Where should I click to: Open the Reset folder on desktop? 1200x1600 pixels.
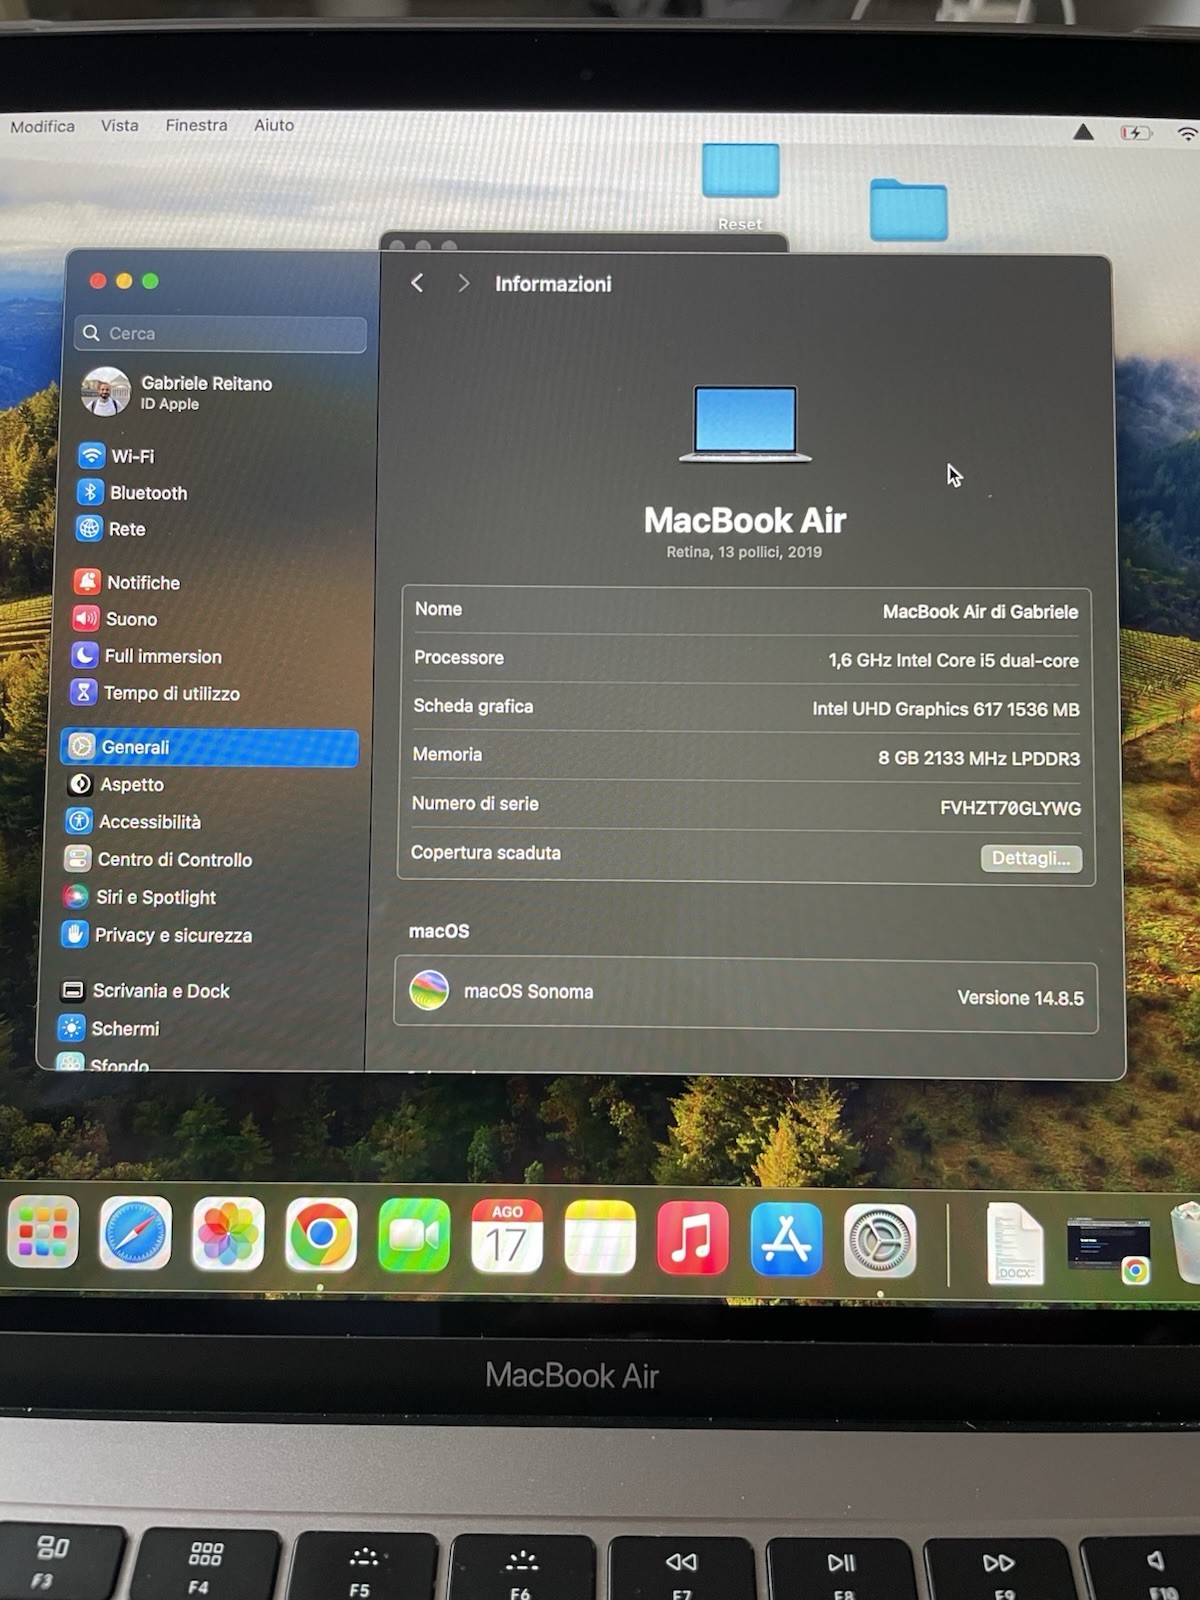coord(740,185)
